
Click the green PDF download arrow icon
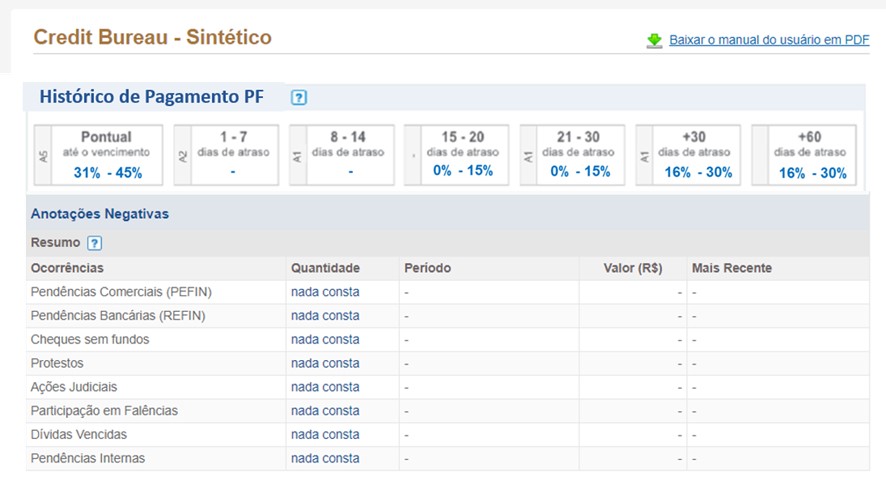pyautogui.click(x=654, y=40)
